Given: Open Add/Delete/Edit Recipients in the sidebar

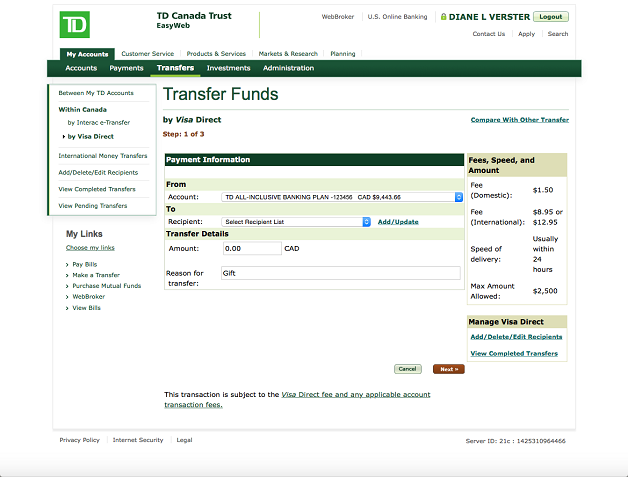Looking at the screenshot, I should pos(98,173).
